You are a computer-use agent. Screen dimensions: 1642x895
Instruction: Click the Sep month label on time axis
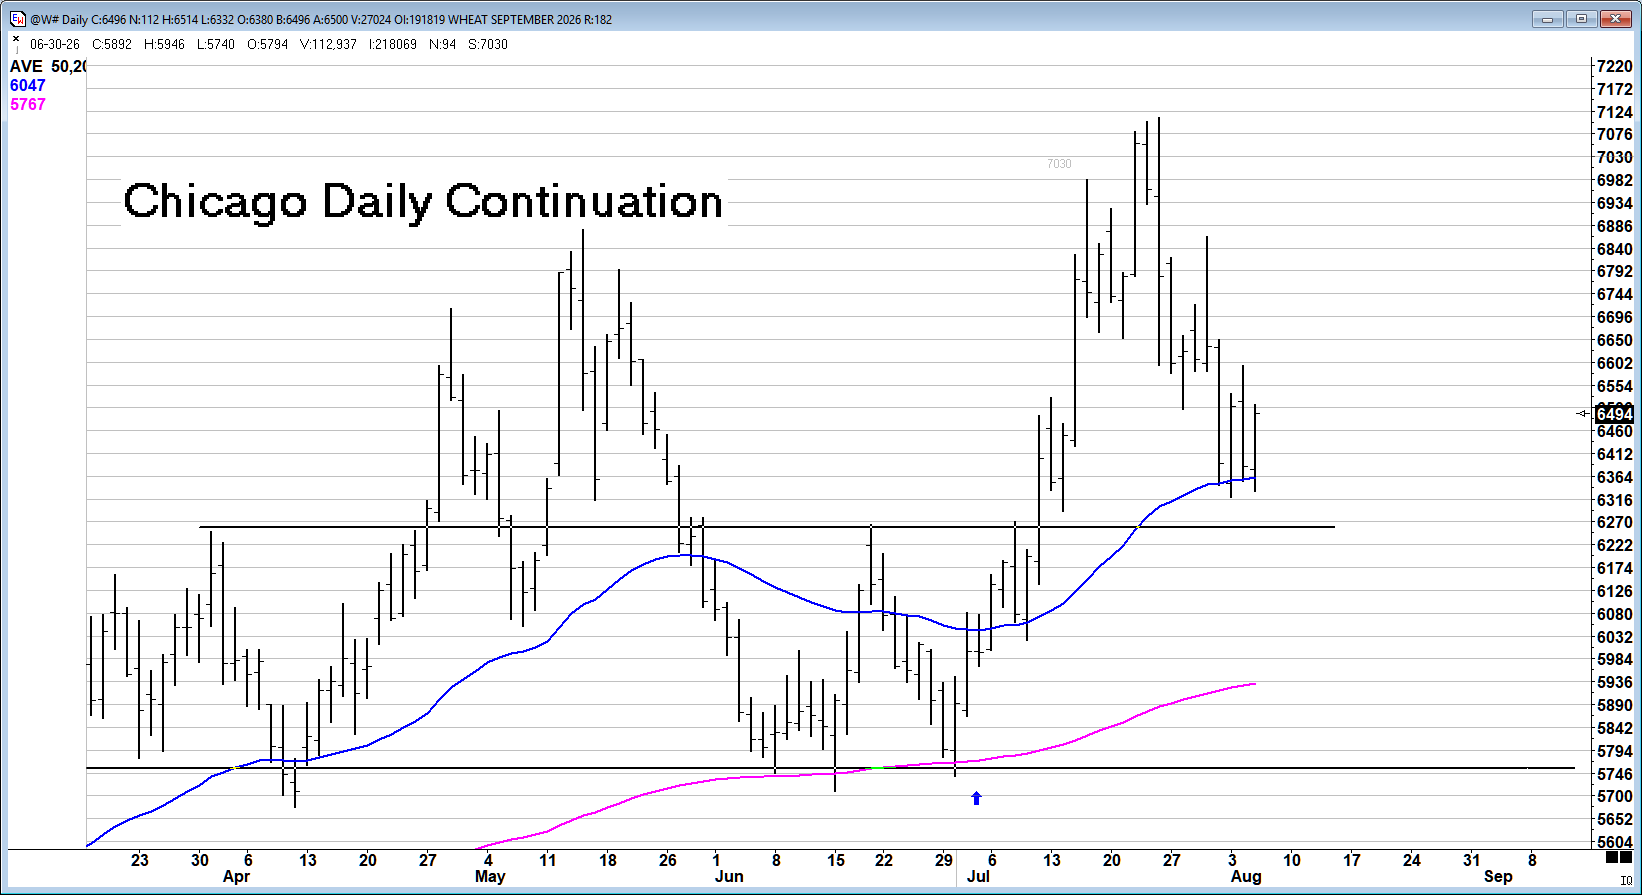coord(1498,877)
